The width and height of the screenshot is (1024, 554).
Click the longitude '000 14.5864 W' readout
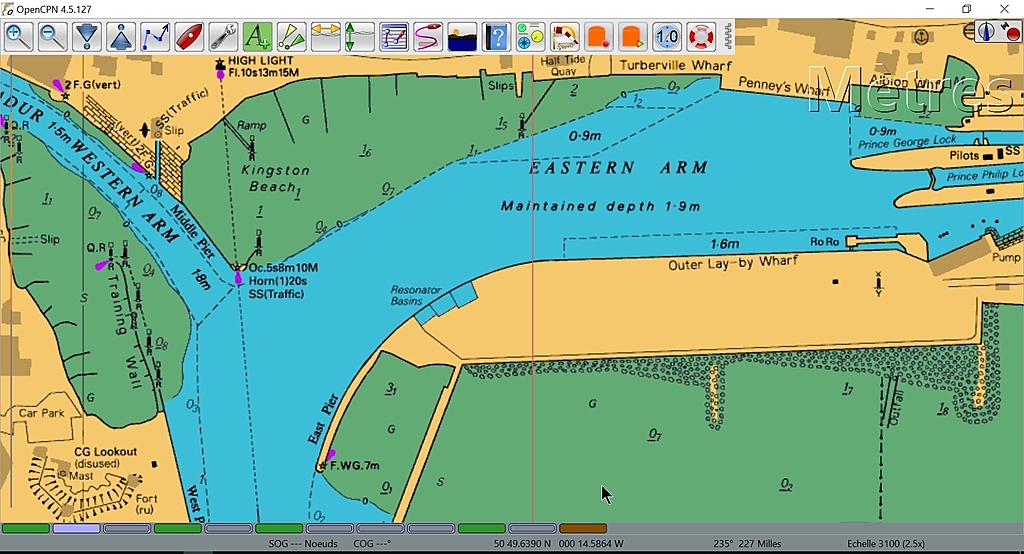click(x=591, y=544)
